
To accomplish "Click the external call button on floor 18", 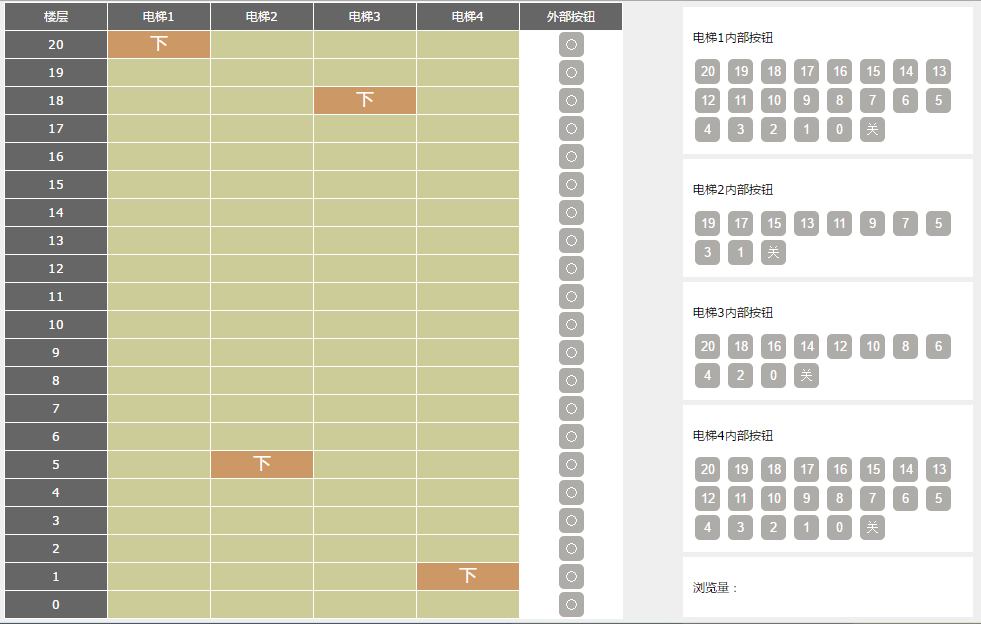I will pyautogui.click(x=571, y=100).
